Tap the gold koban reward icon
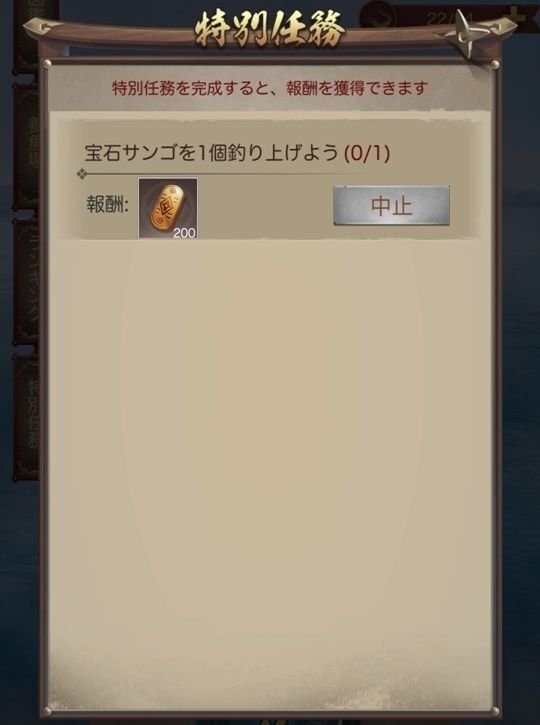 click(x=168, y=208)
